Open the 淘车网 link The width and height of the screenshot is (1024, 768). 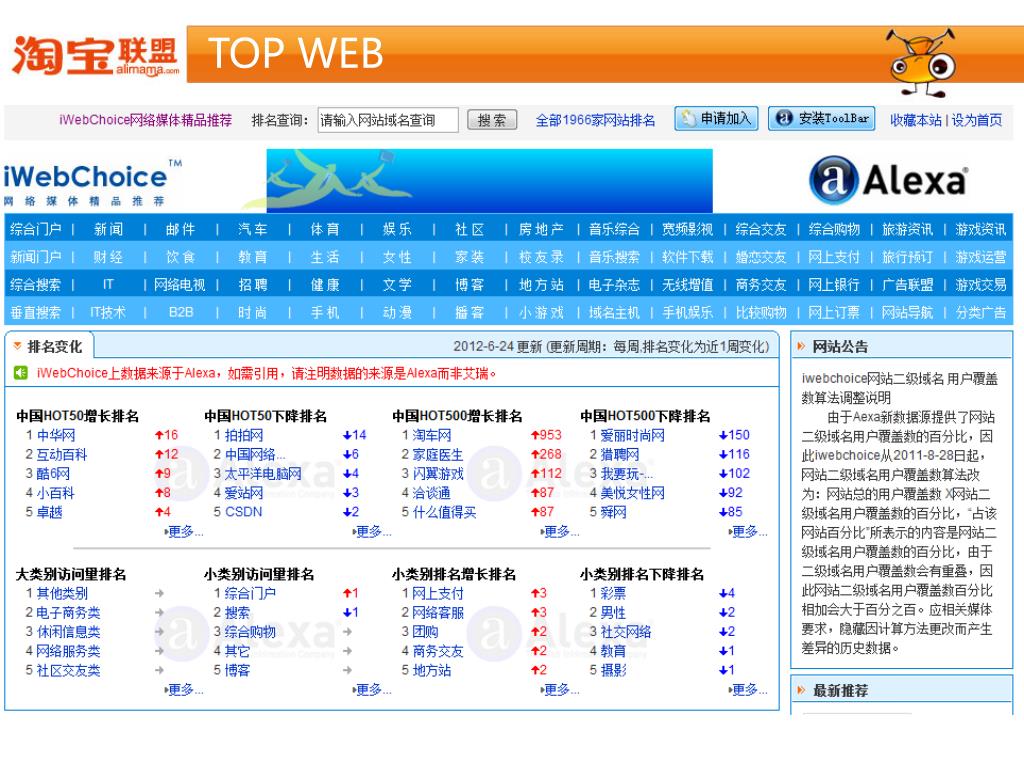pyautogui.click(x=432, y=435)
